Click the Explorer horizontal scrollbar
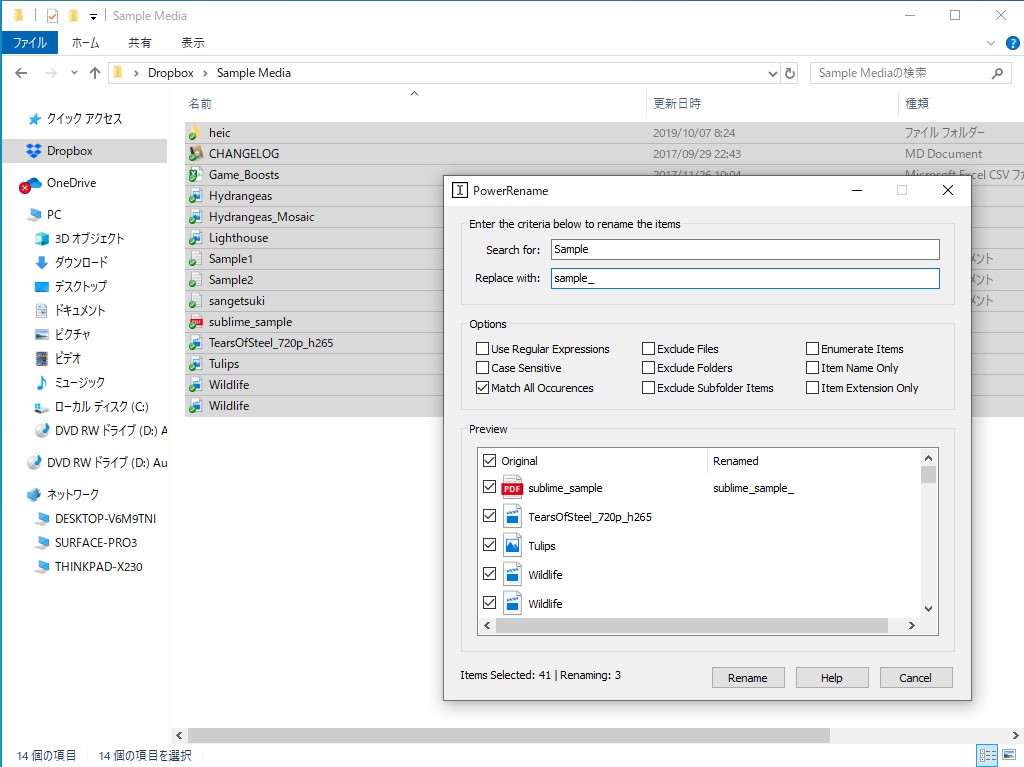 tap(509, 735)
